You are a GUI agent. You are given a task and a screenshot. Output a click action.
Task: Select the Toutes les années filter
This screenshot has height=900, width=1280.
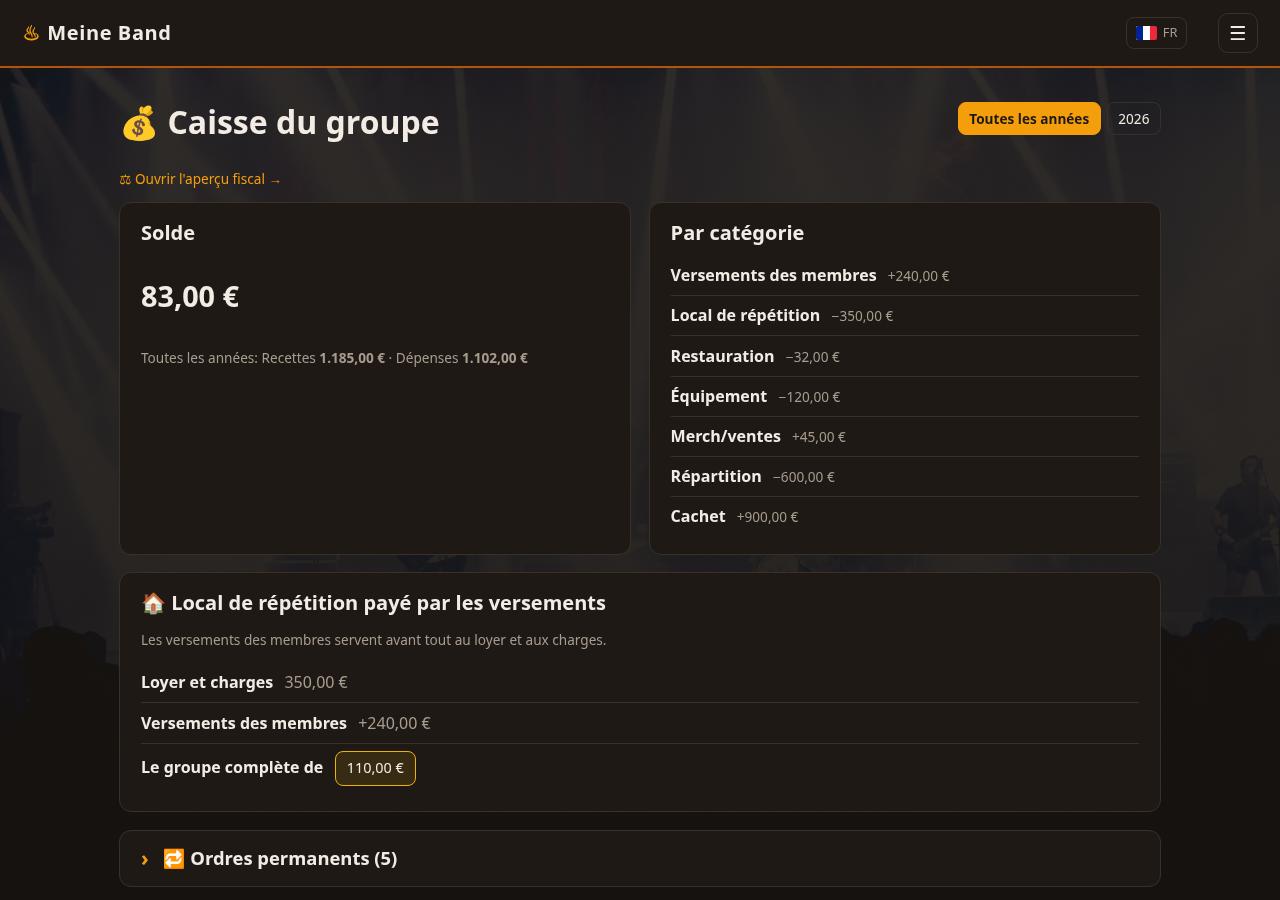pos(1029,119)
